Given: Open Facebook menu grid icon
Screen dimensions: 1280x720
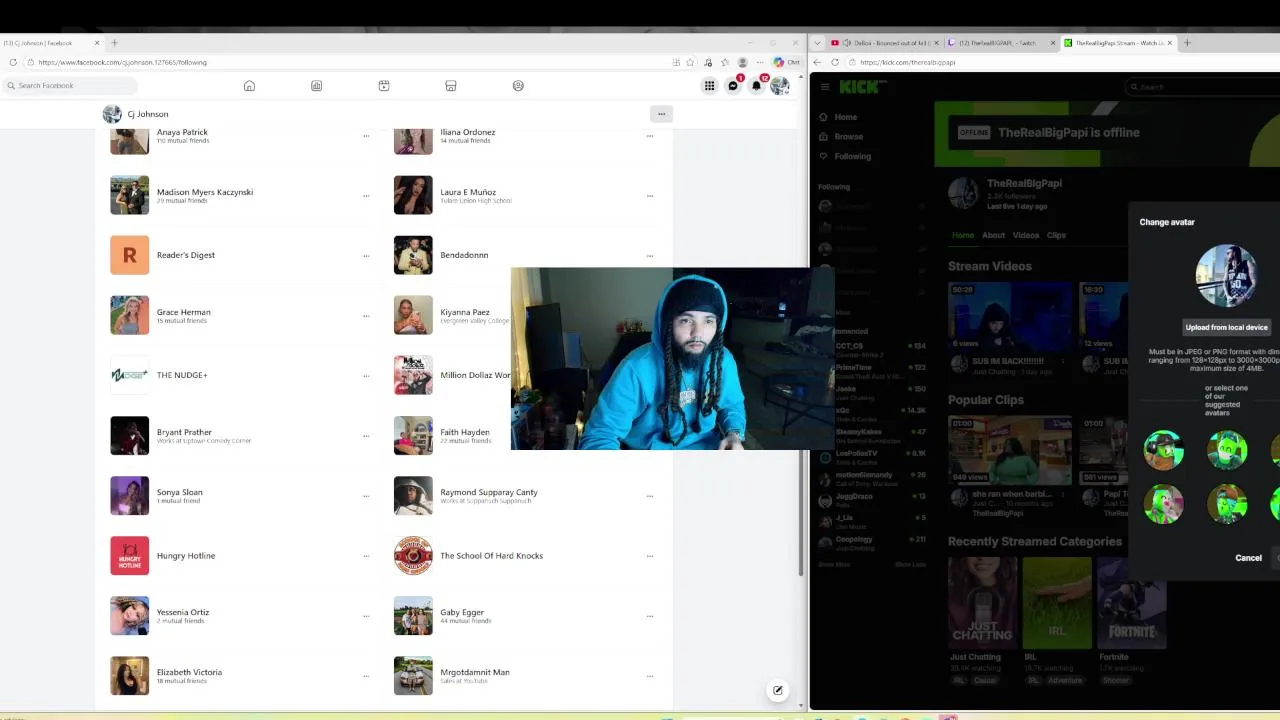Looking at the screenshot, I should [x=709, y=86].
